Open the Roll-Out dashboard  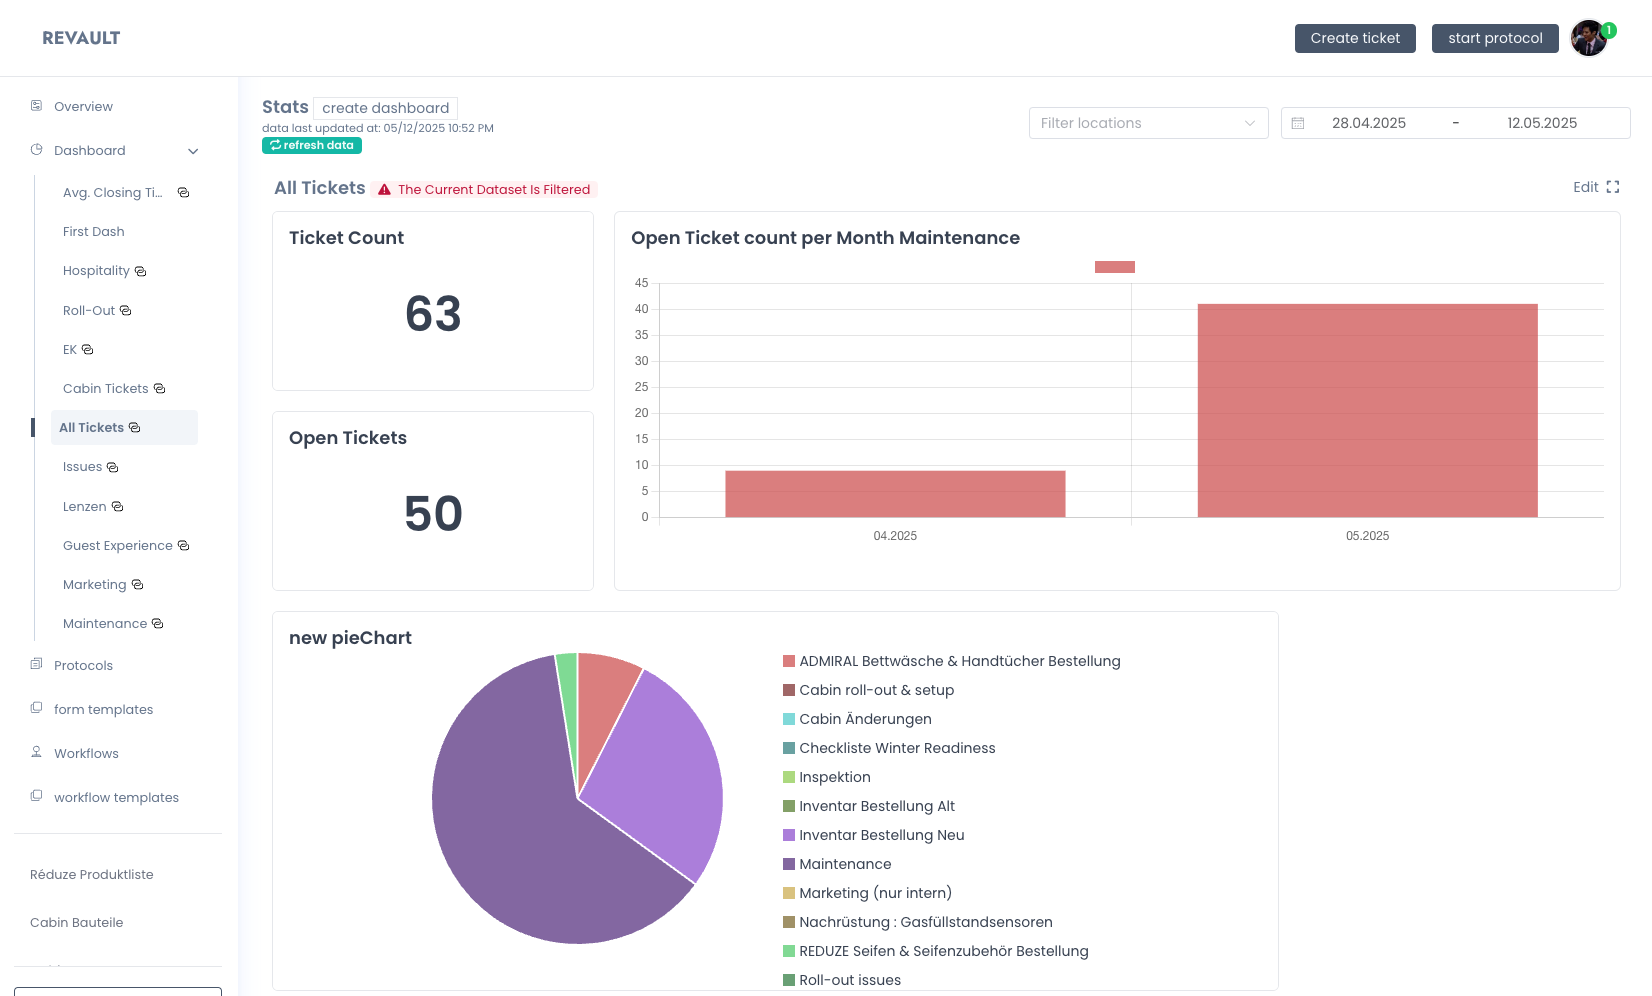(89, 310)
